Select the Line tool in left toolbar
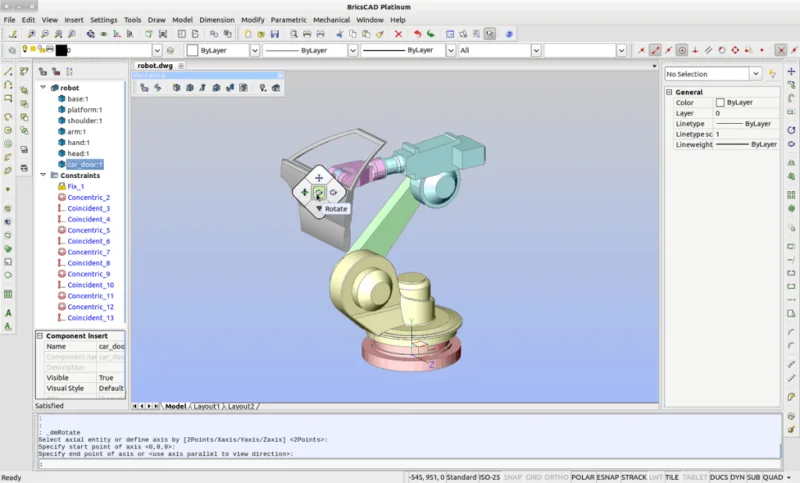The height and width of the screenshot is (483, 800). tap(8, 71)
